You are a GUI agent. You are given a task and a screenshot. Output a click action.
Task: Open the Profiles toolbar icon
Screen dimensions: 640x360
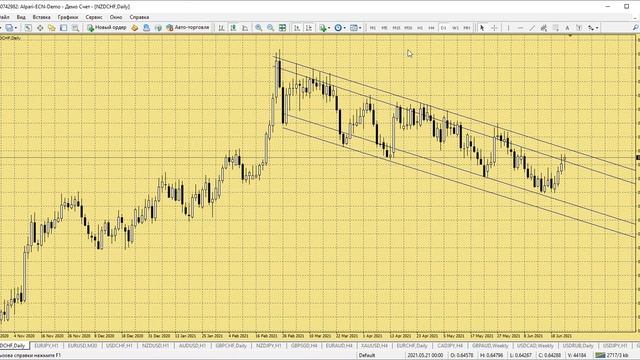pyautogui.click(x=9, y=28)
